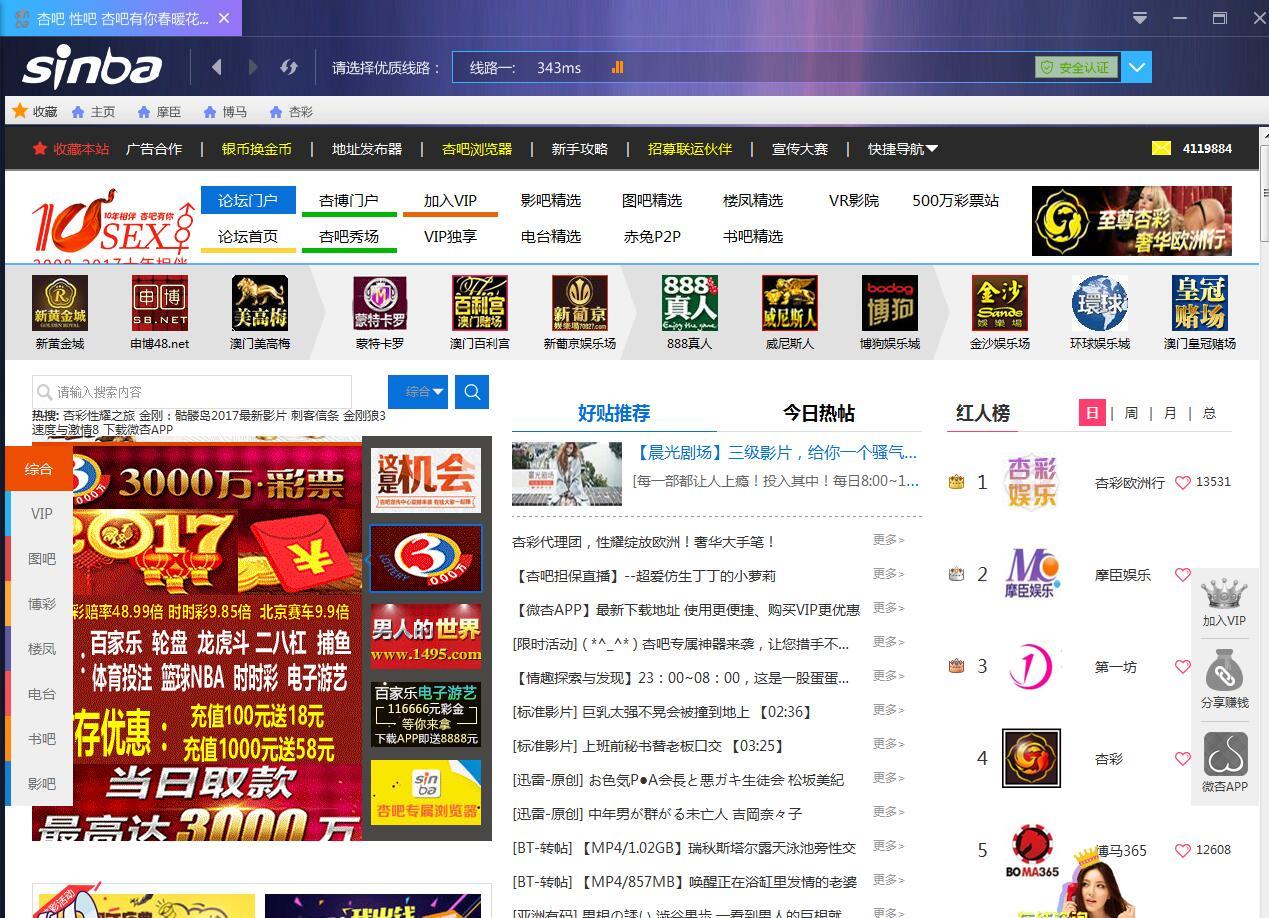This screenshot has width=1269, height=918.
Task: Click the 收藏 star icon in bookmarks bar
Action: 19,111
